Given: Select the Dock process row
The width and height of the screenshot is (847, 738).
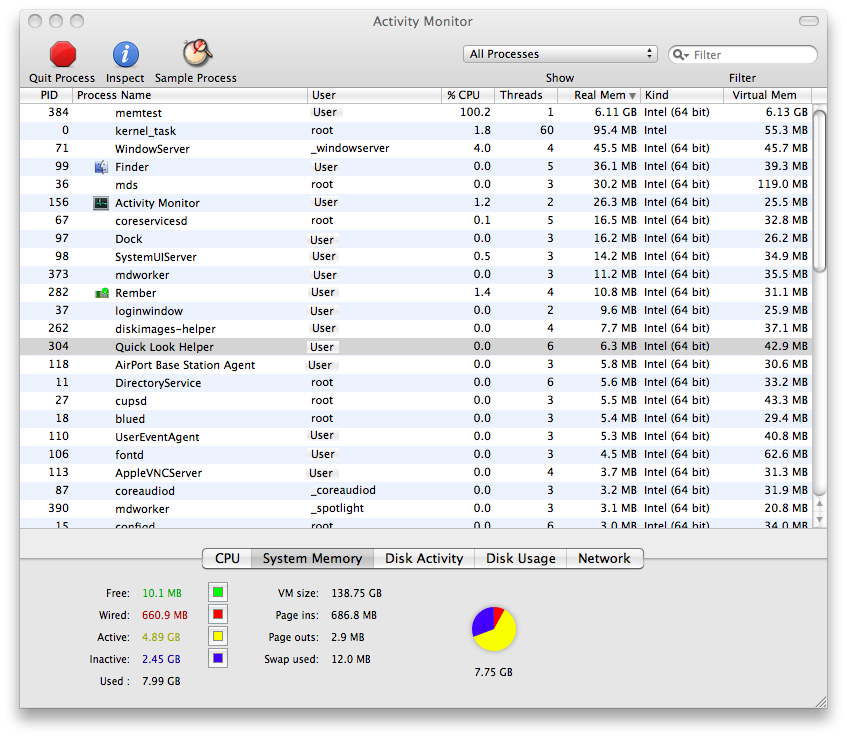Looking at the screenshot, I should click(416, 239).
